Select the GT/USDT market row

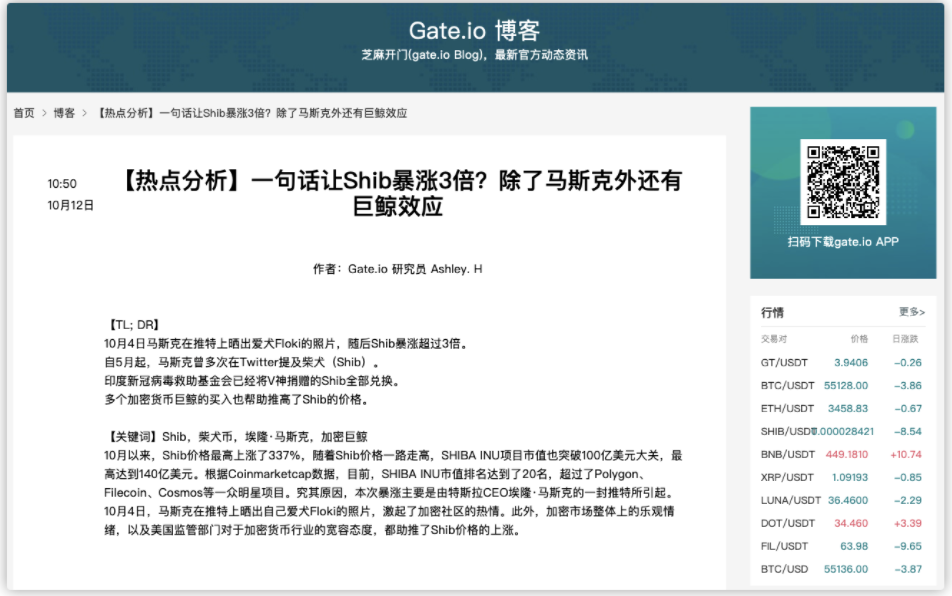pos(842,362)
